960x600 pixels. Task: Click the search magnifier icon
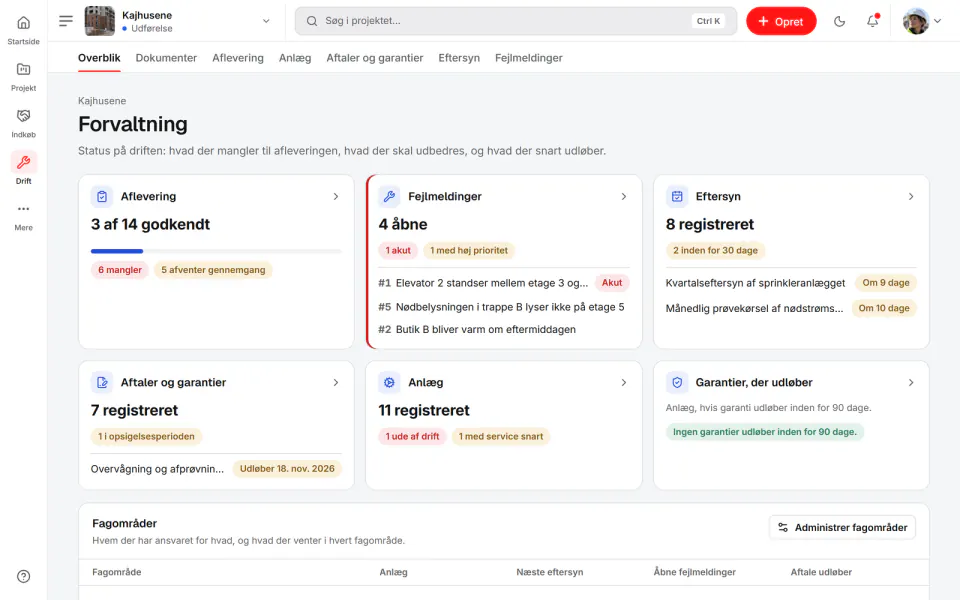click(312, 21)
